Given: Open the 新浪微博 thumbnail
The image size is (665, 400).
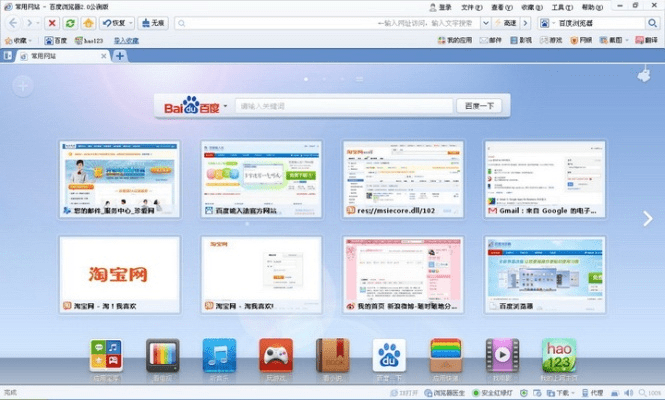Looking at the screenshot, I should (x=403, y=275).
